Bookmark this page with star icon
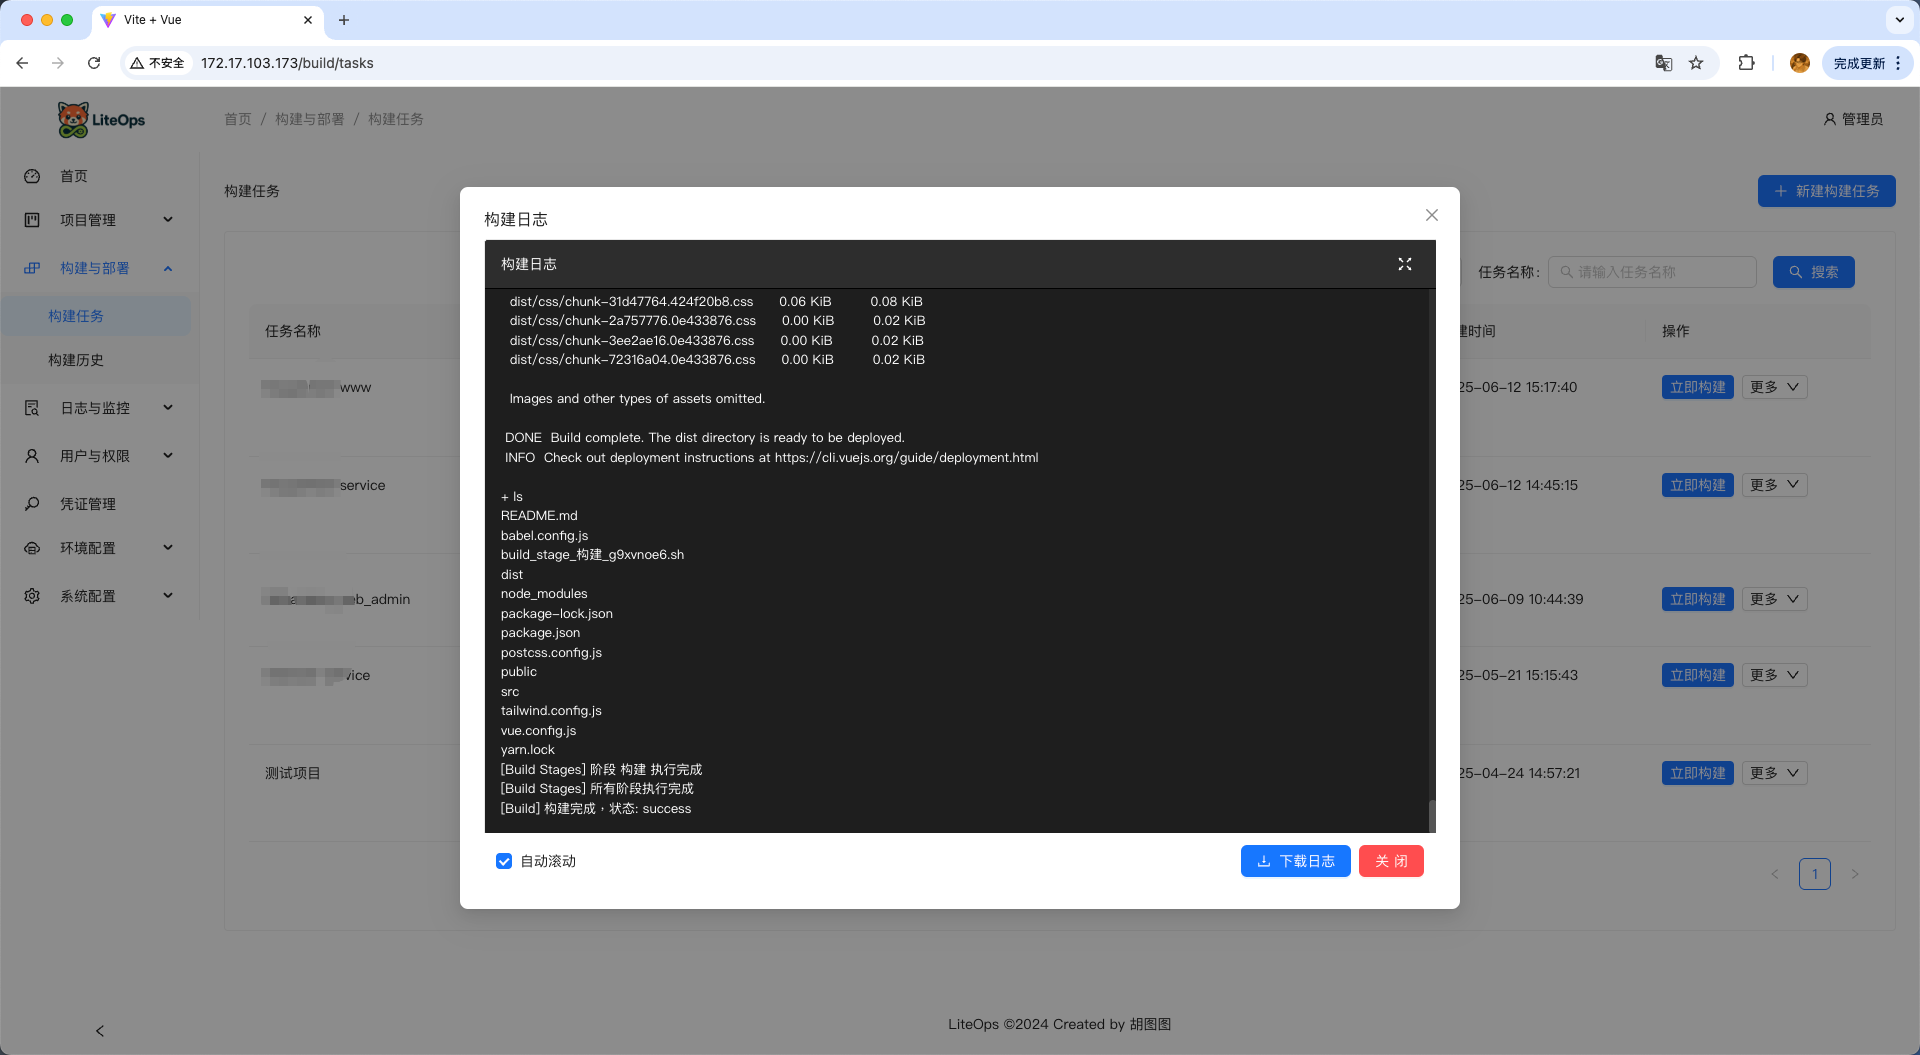1920x1055 pixels. click(1696, 63)
